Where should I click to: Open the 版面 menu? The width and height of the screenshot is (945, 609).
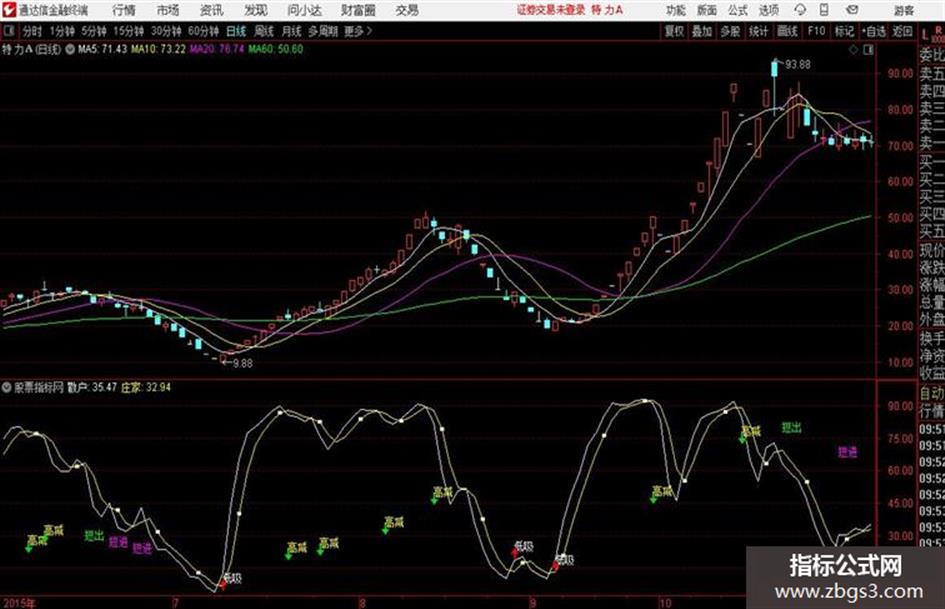(707, 10)
